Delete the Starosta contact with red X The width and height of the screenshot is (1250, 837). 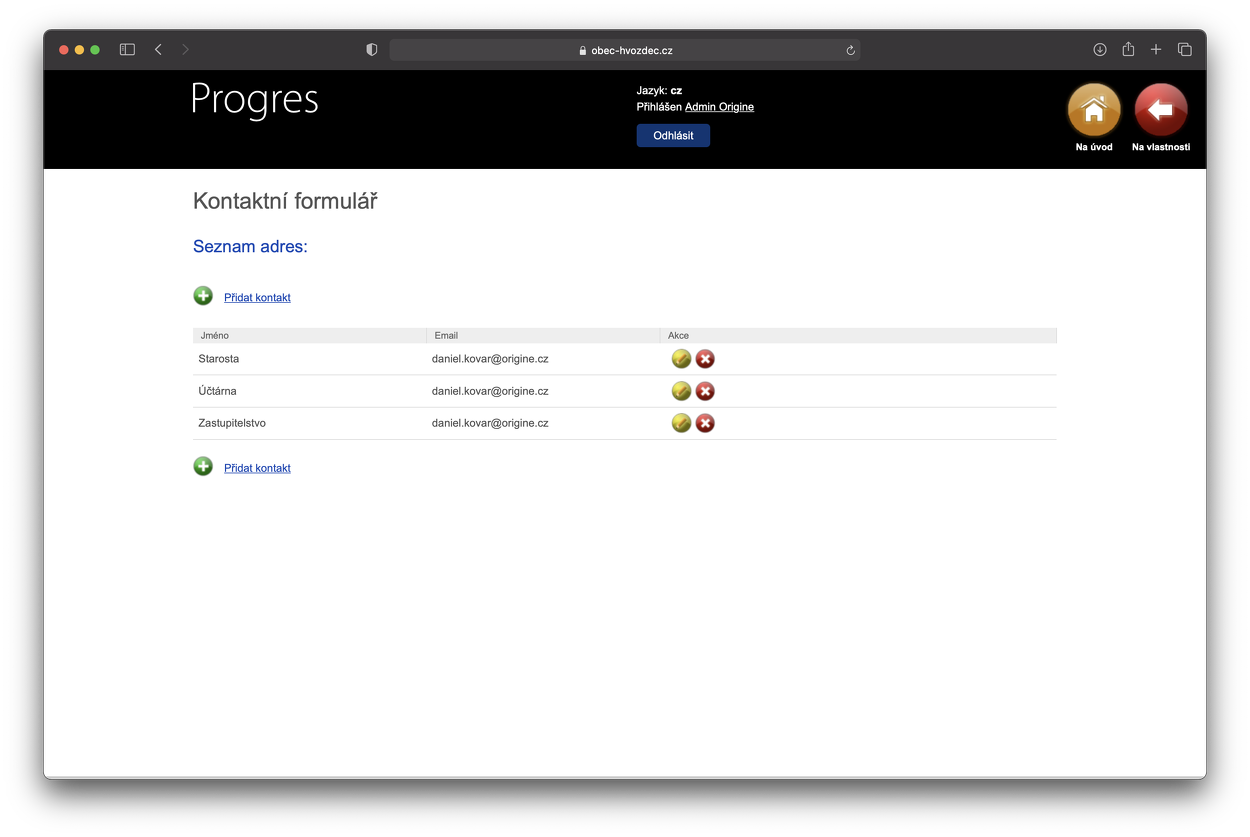(705, 359)
